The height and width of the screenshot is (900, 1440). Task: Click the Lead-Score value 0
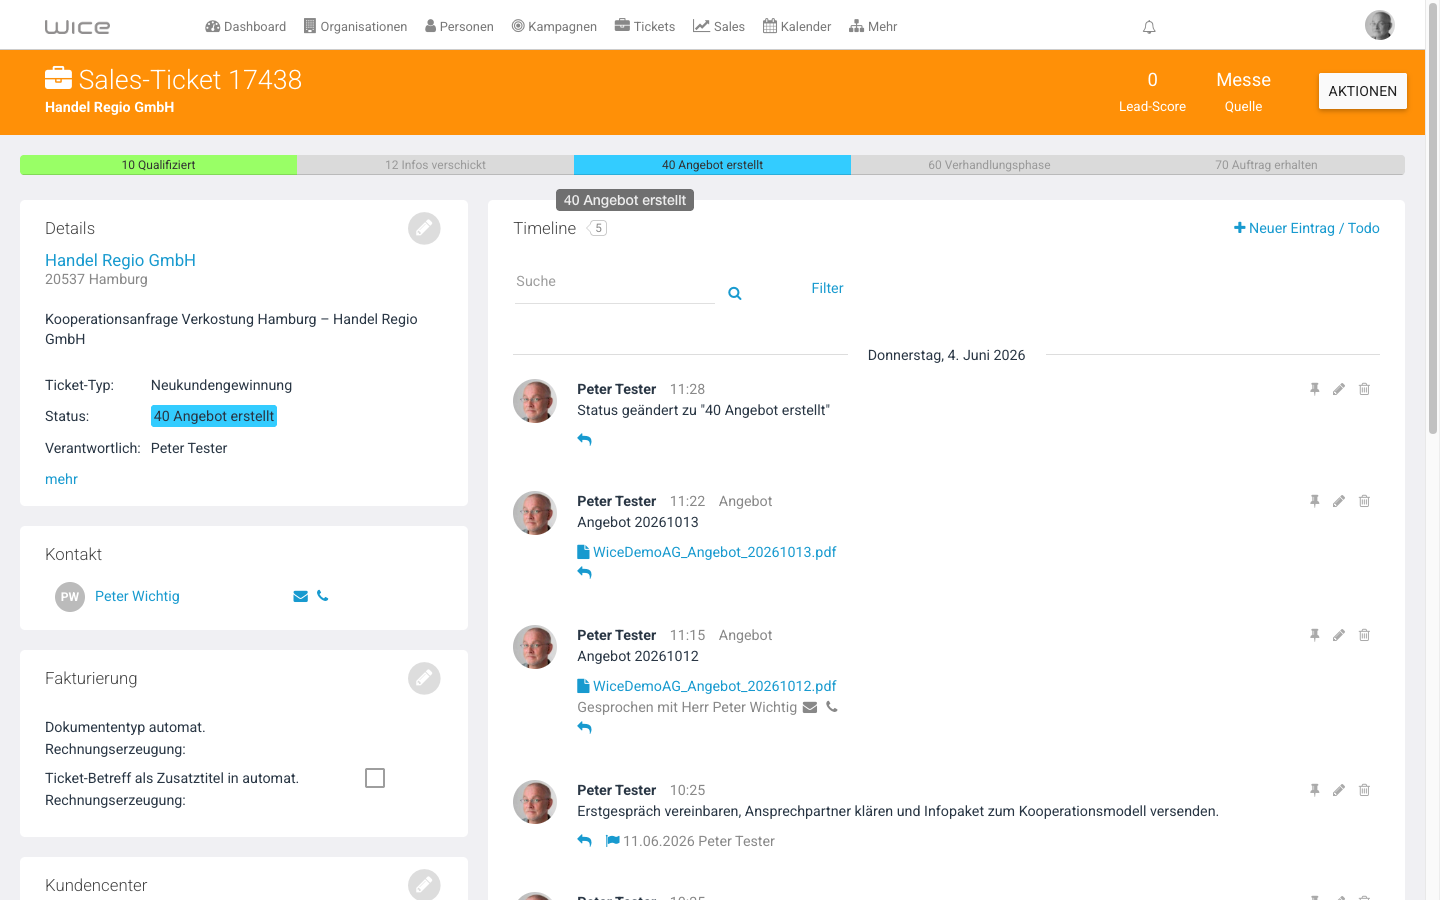pyautogui.click(x=1152, y=80)
